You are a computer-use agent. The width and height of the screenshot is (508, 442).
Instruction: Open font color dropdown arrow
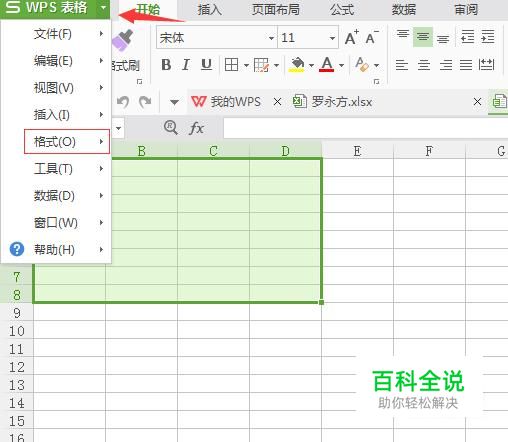point(341,65)
